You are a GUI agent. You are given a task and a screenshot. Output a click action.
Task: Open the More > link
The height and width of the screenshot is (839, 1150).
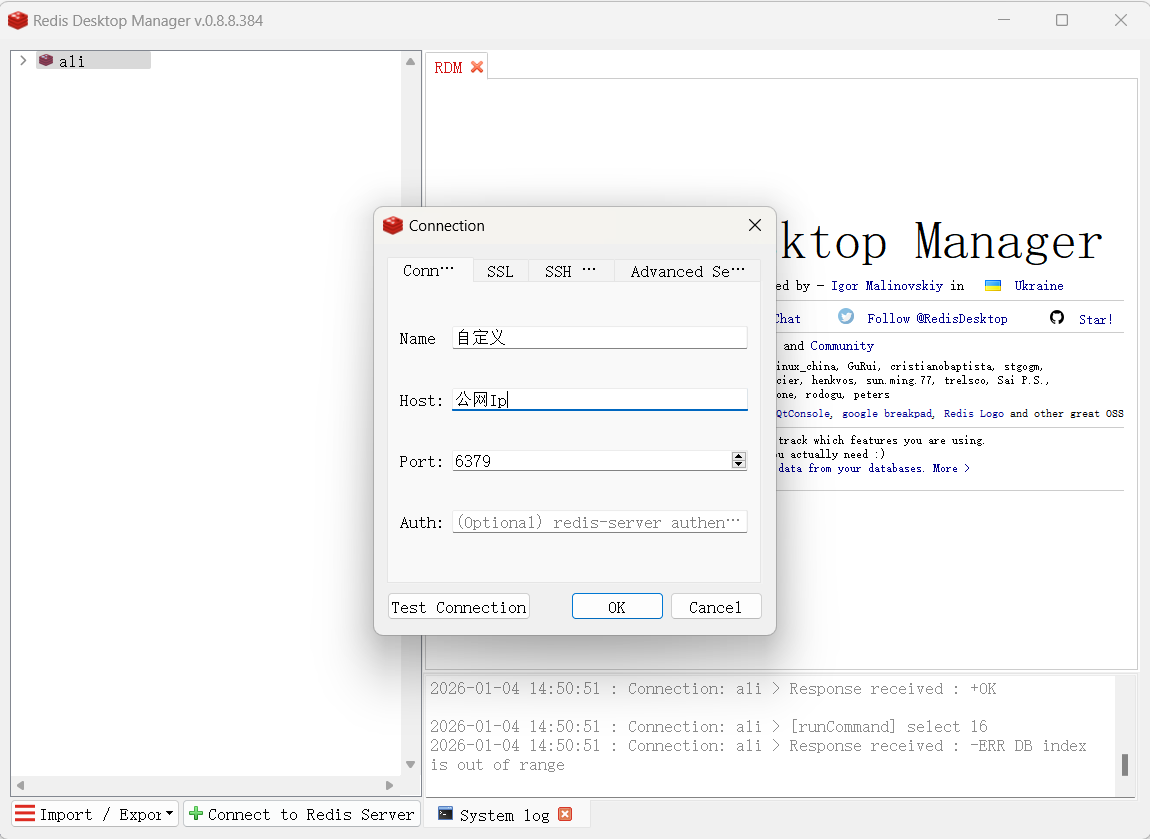[951, 468]
